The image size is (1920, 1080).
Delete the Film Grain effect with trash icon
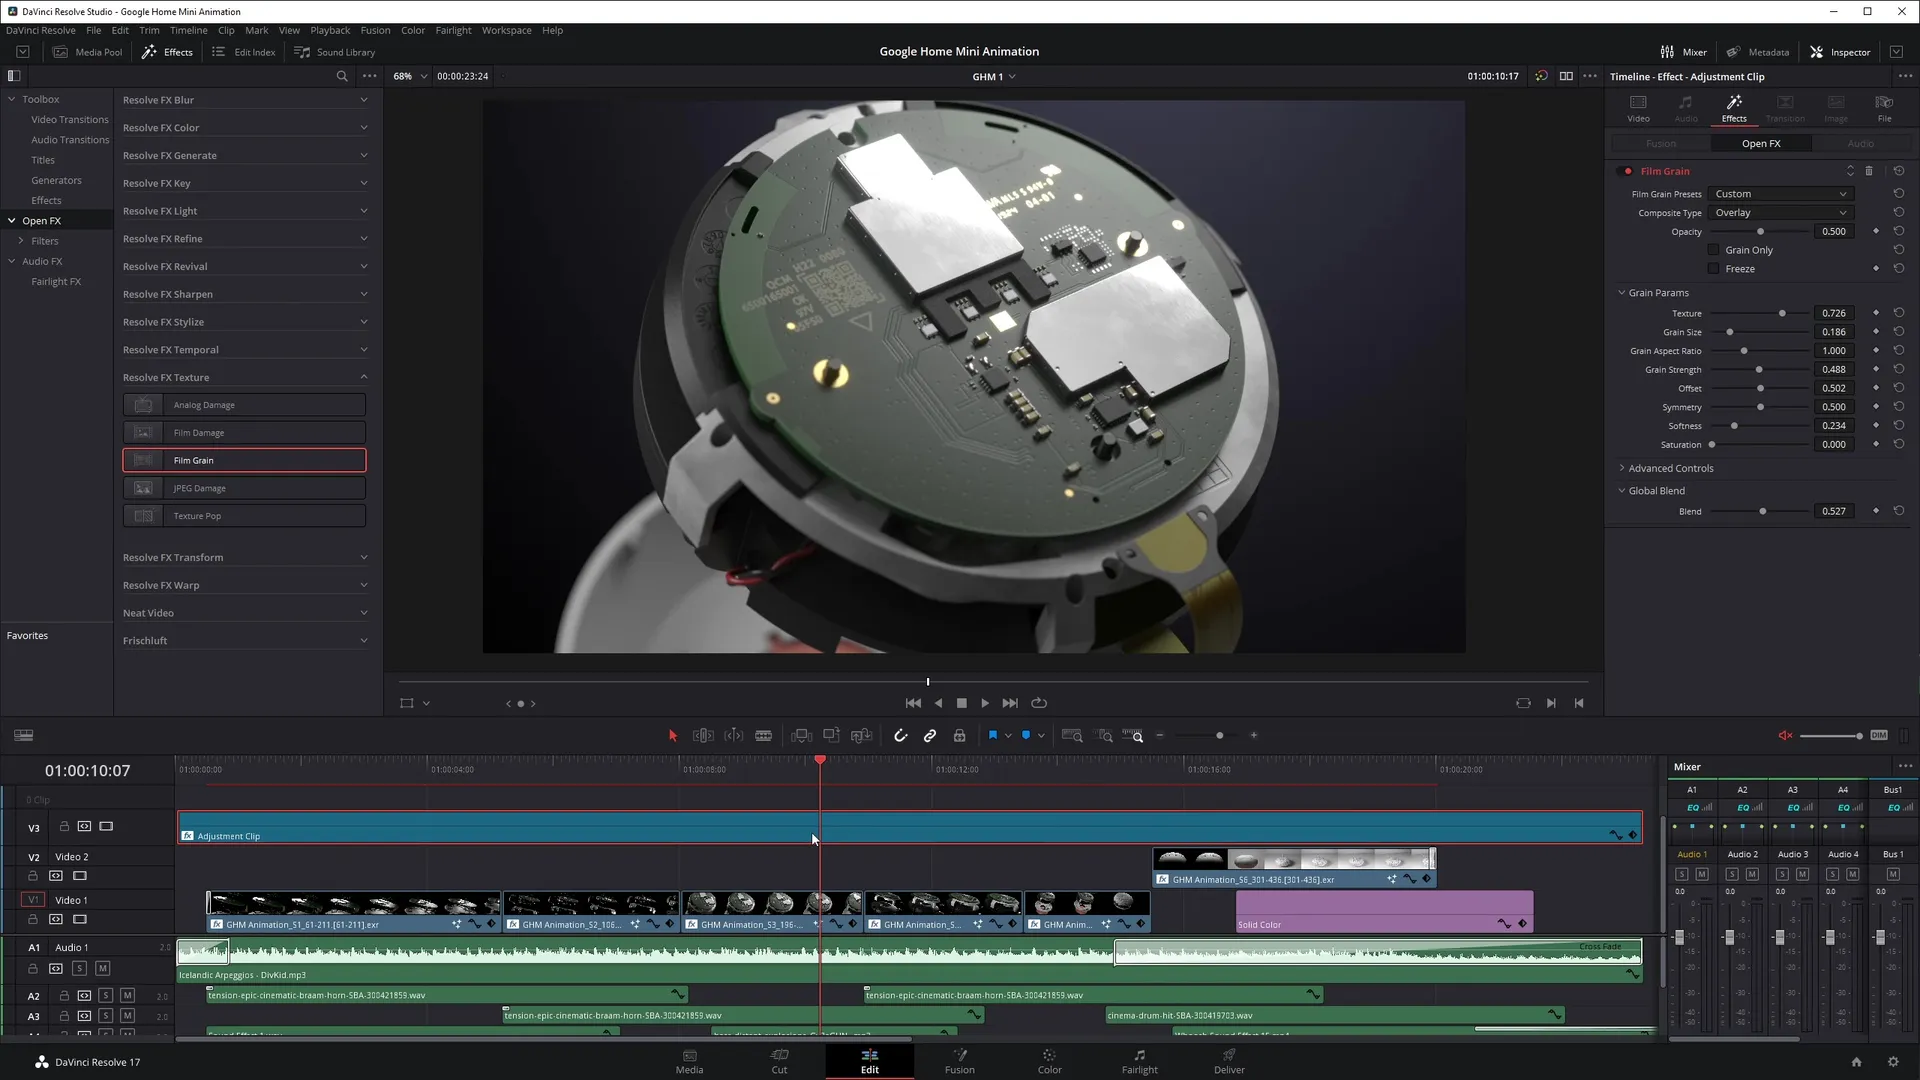pos(1869,171)
